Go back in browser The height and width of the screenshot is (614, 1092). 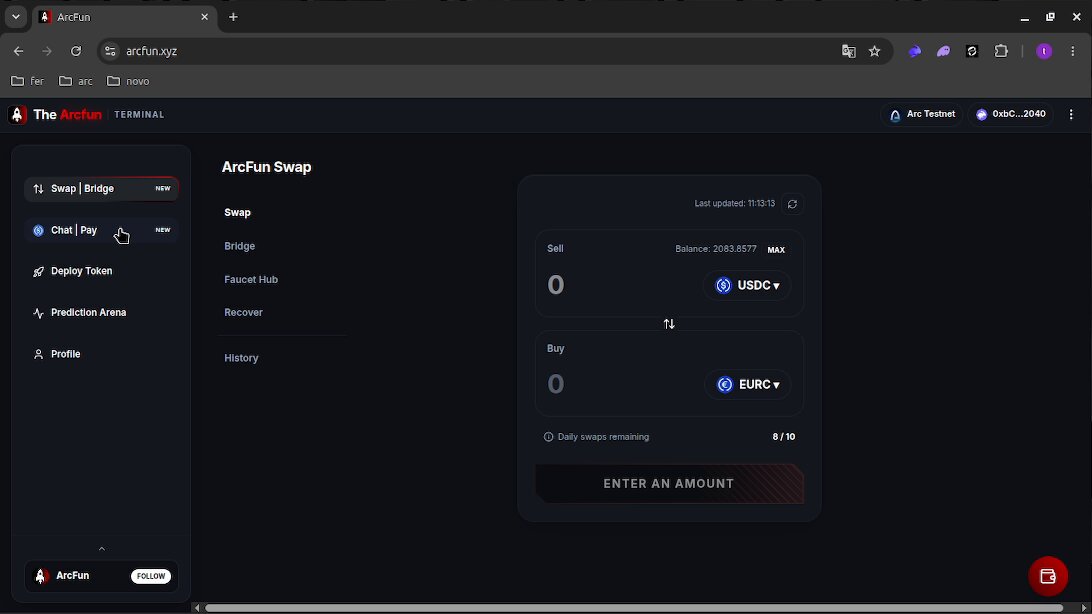click(x=18, y=52)
